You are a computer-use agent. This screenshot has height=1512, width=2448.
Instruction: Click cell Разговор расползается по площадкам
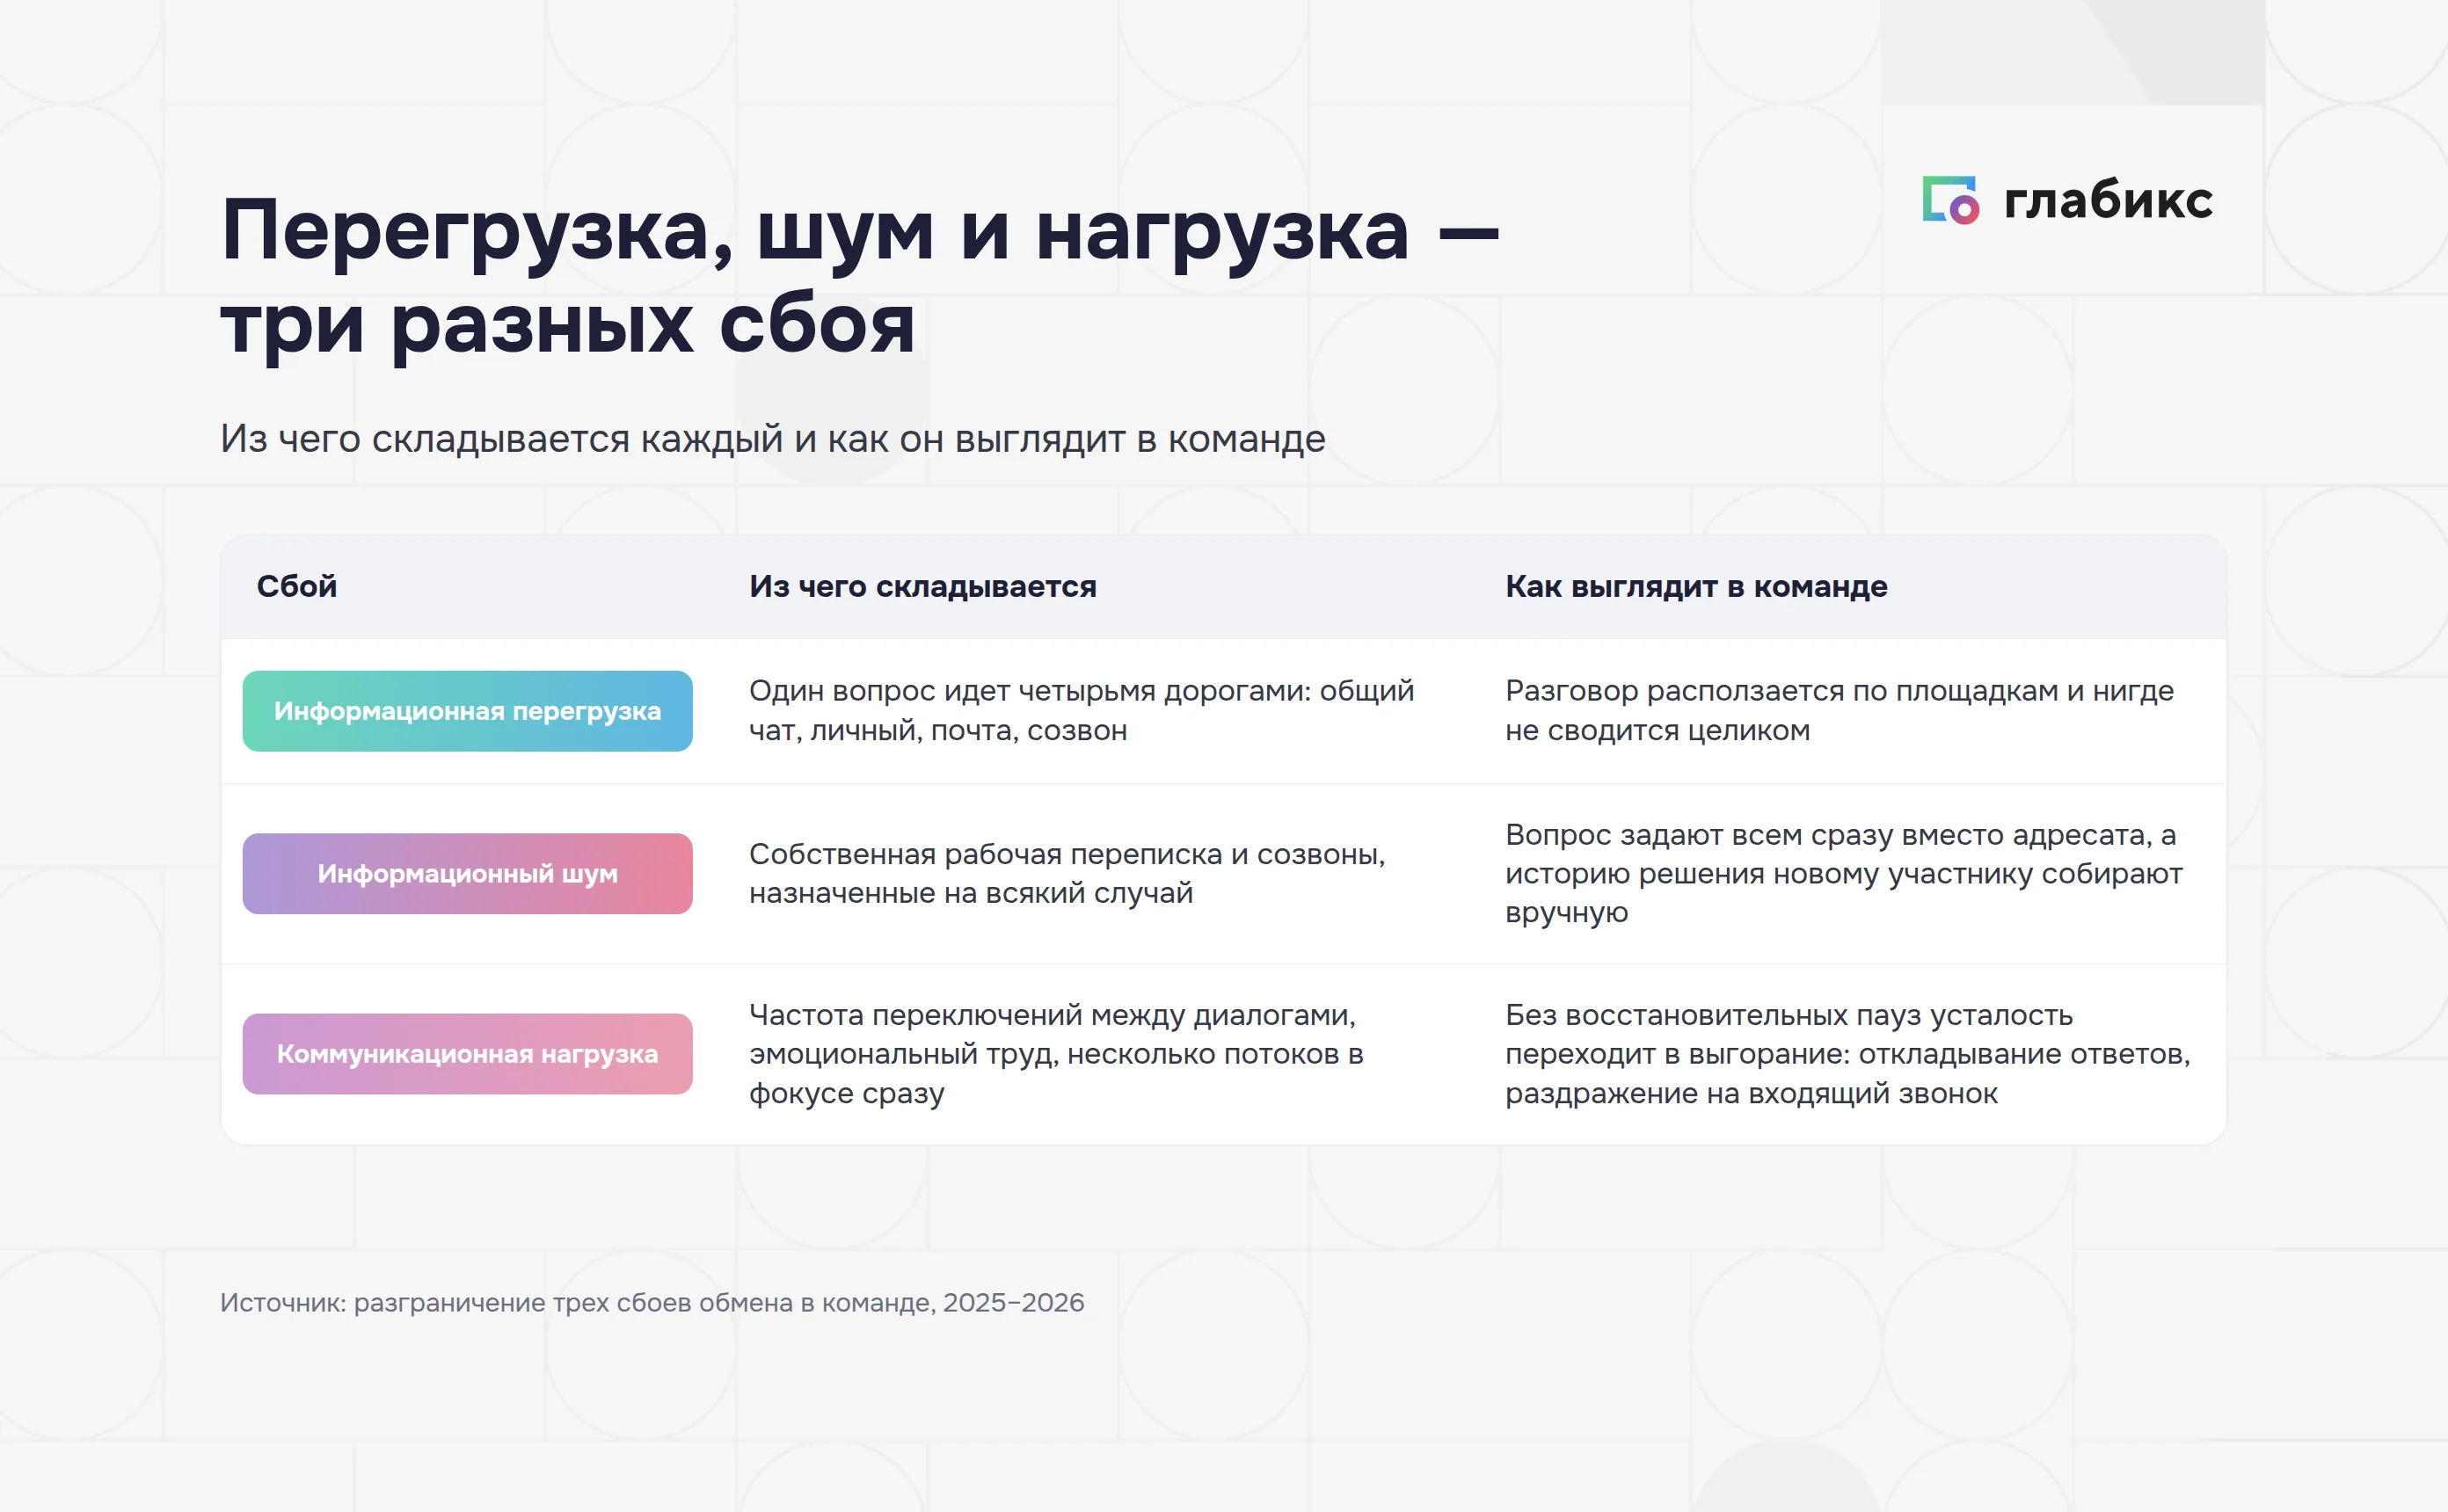(1839, 710)
